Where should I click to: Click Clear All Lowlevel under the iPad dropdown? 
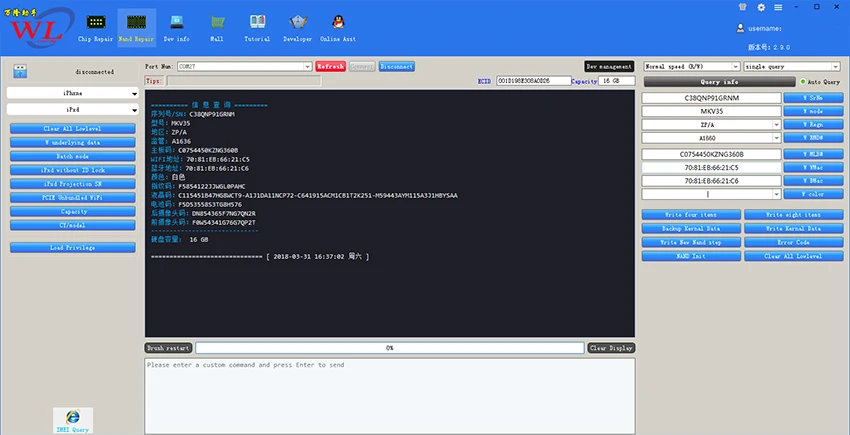point(73,129)
